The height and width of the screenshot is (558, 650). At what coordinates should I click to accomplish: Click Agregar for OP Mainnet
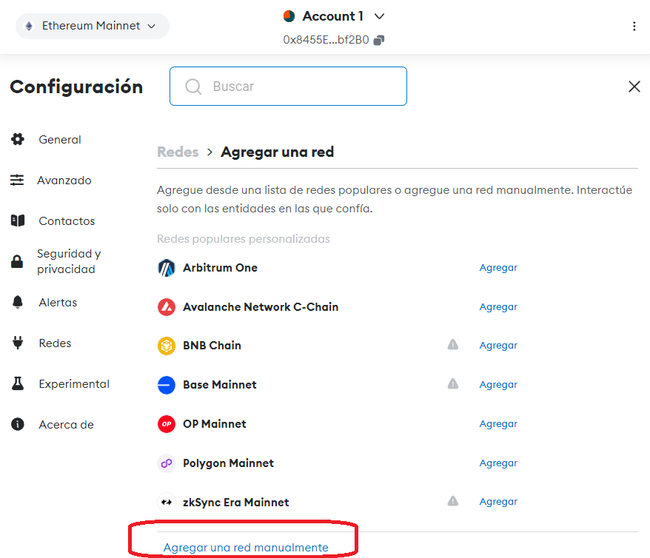point(498,424)
